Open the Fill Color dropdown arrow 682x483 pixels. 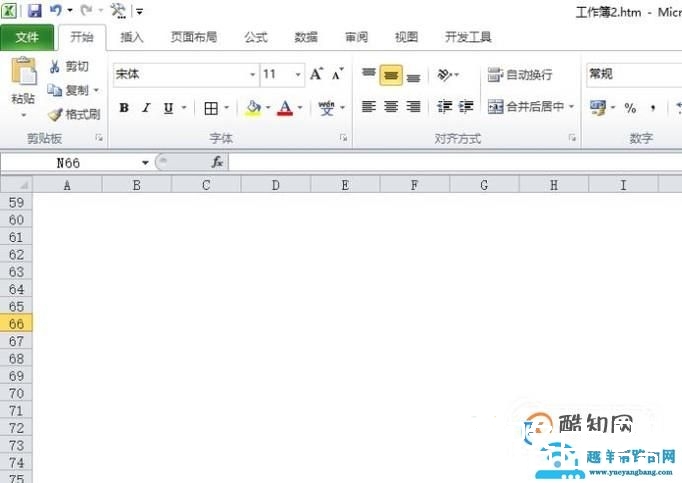268,107
